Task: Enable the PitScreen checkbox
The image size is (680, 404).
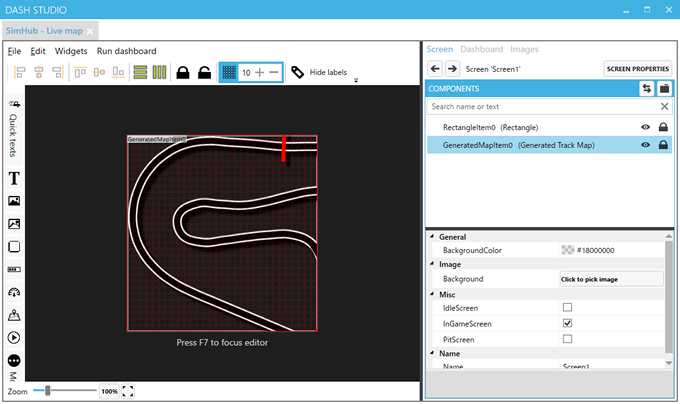Action: click(567, 339)
